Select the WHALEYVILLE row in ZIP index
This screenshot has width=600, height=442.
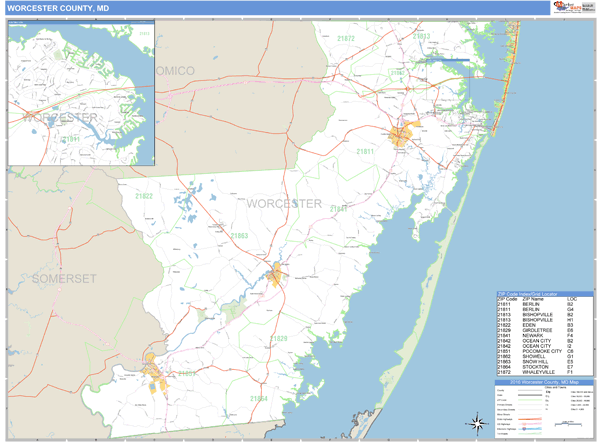pos(545,372)
